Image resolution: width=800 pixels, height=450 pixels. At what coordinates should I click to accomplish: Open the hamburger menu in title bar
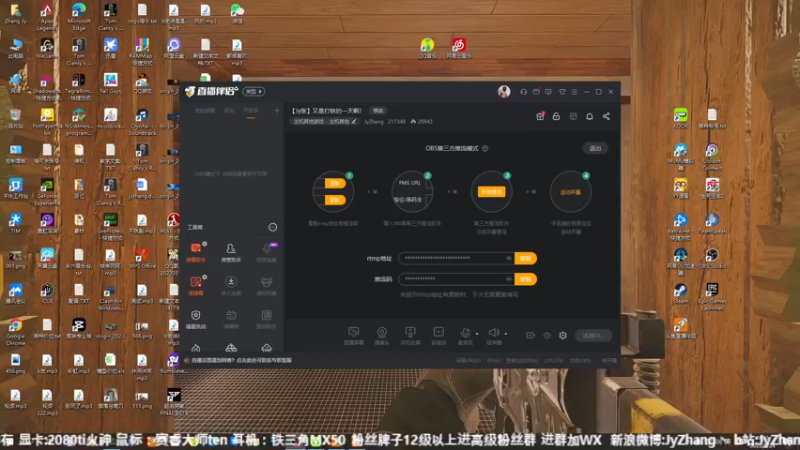(574, 92)
